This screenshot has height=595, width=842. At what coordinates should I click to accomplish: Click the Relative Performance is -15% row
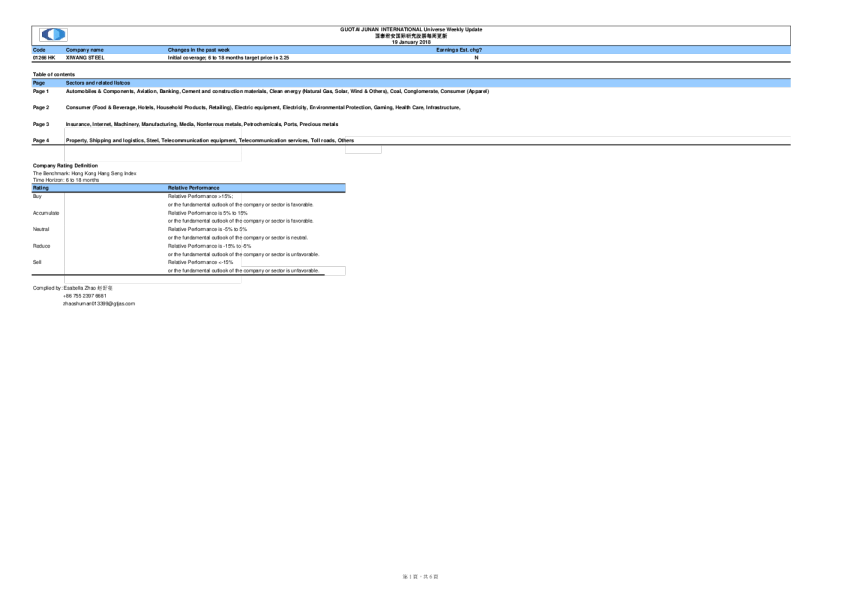click(x=204, y=245)
